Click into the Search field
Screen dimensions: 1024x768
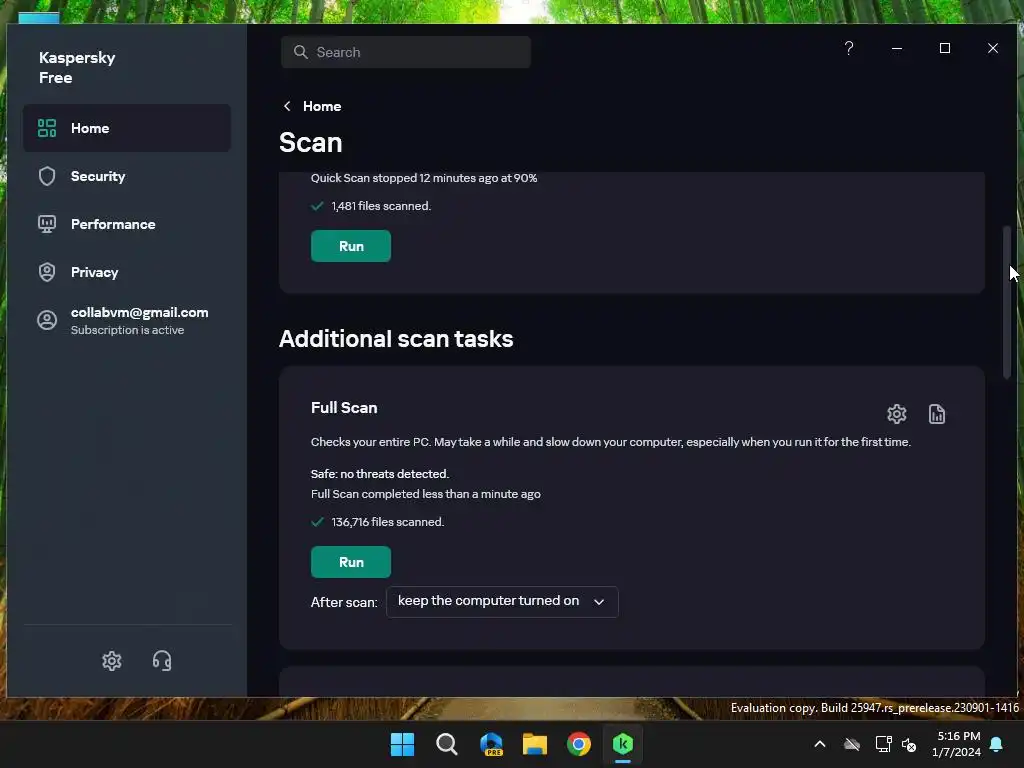(x=406, y=52)
